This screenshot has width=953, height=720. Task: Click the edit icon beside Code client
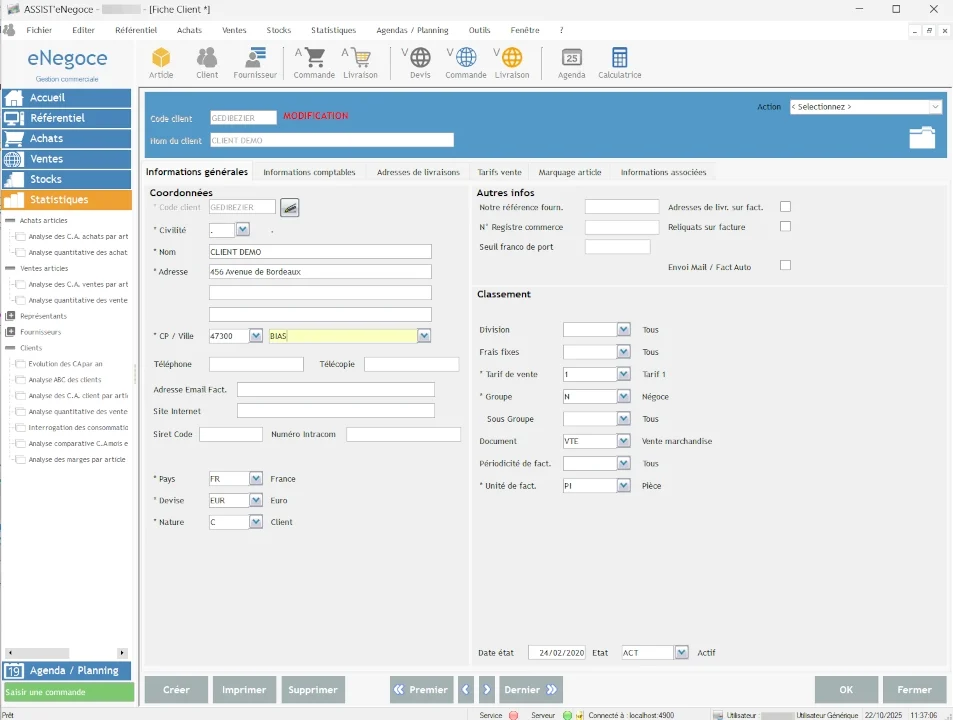pos(289,207)
